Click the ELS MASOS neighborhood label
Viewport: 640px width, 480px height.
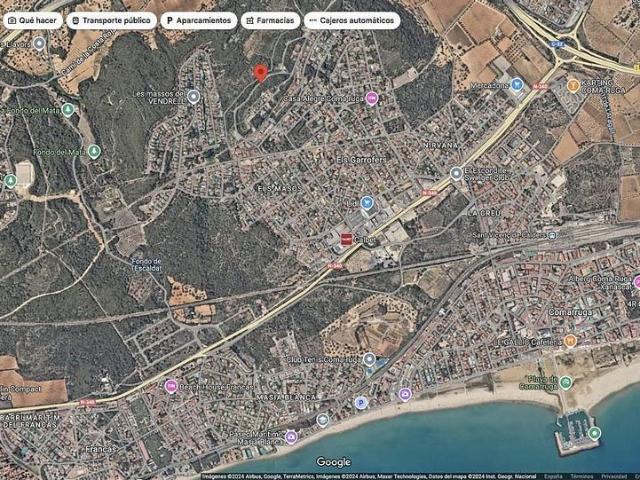pyautogui.click(x=280, y=189)
